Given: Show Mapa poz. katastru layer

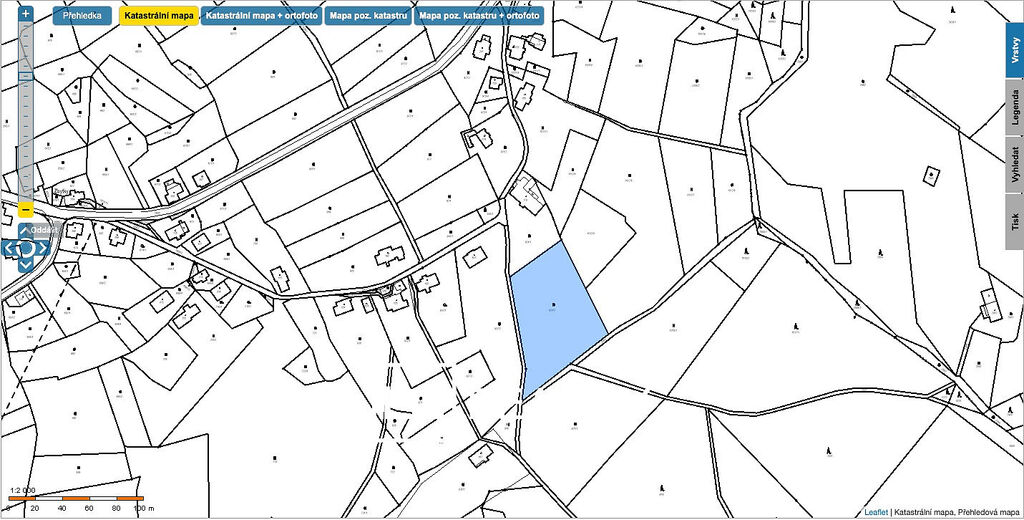Looking at the screenshot, I should [368, 16].
